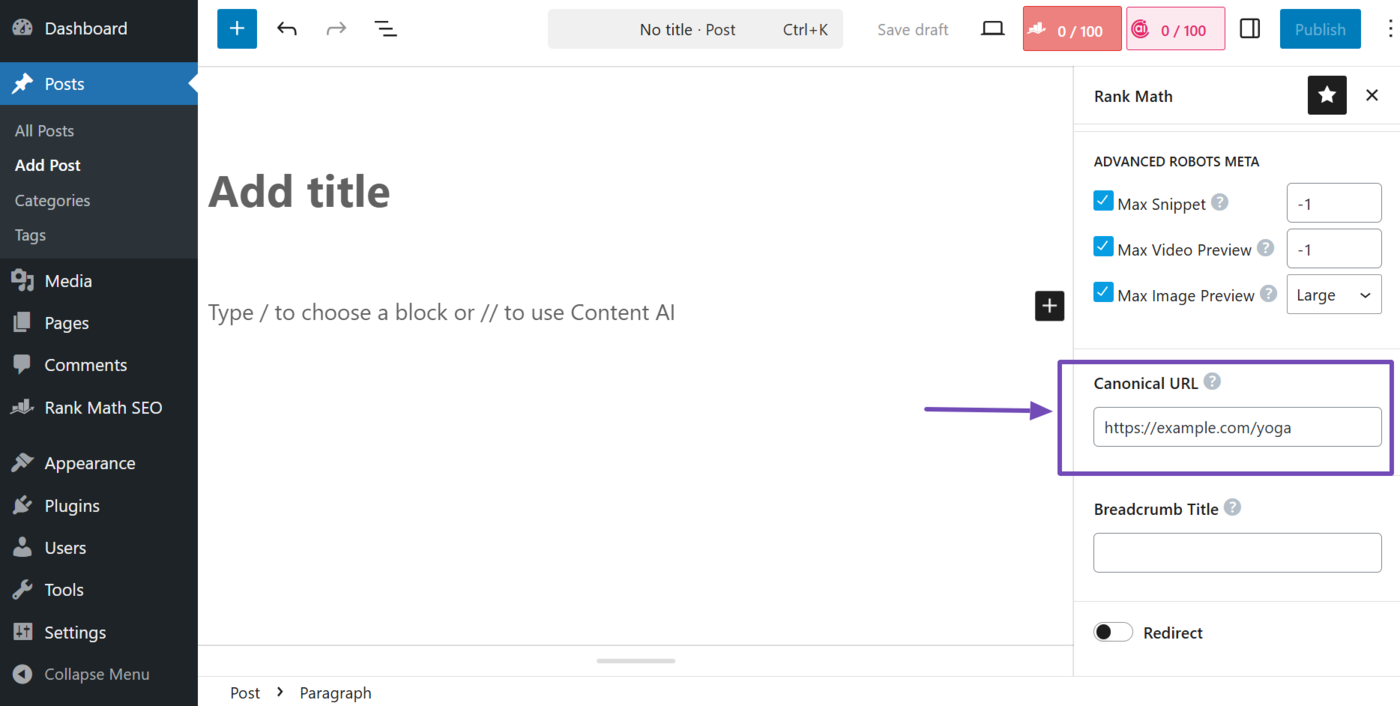Click the inline add block plus button

pos(1049,306)
